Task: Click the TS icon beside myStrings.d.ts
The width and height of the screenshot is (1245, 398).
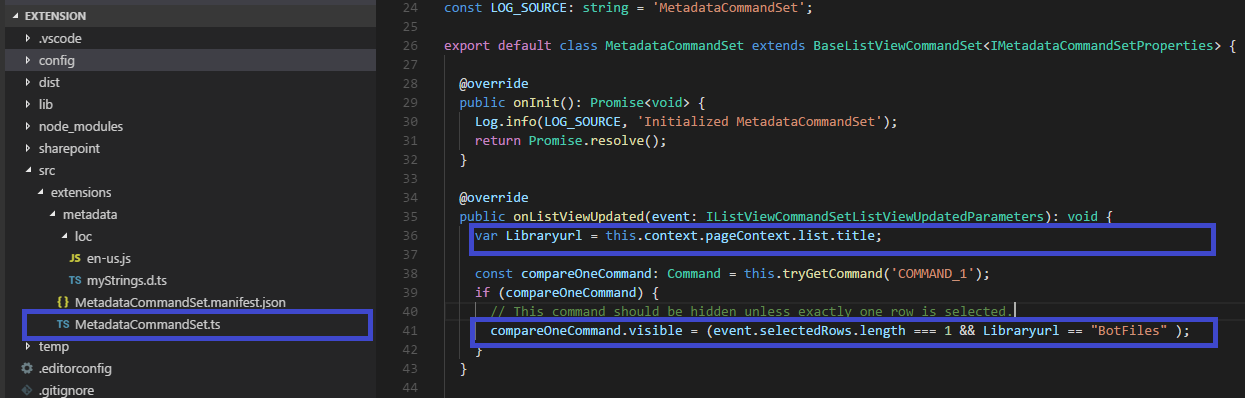Action: point(75,280)
